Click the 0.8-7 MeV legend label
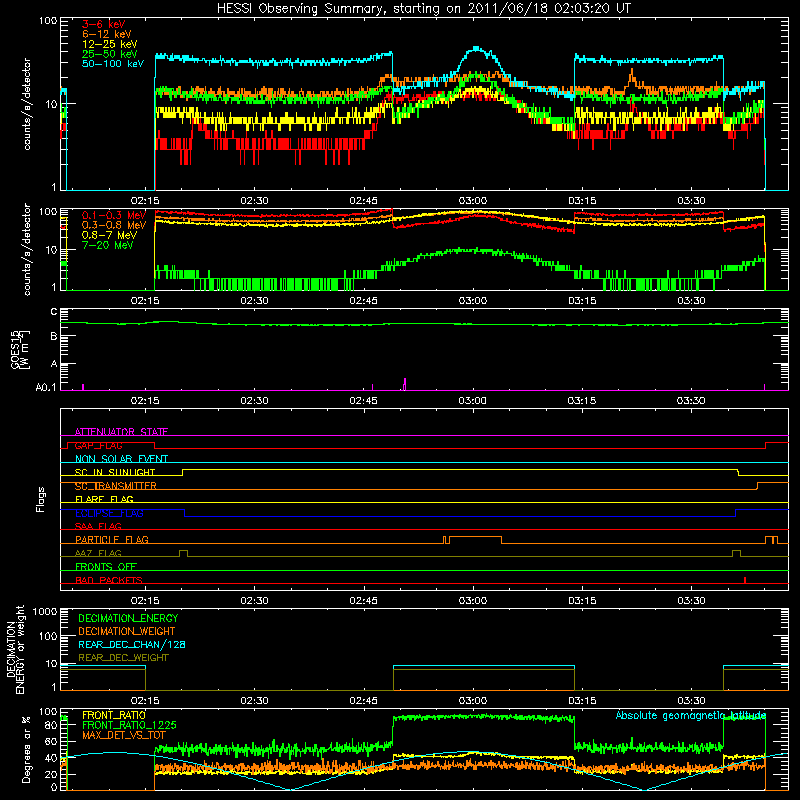800x800 pixels. tap(109, 235)
